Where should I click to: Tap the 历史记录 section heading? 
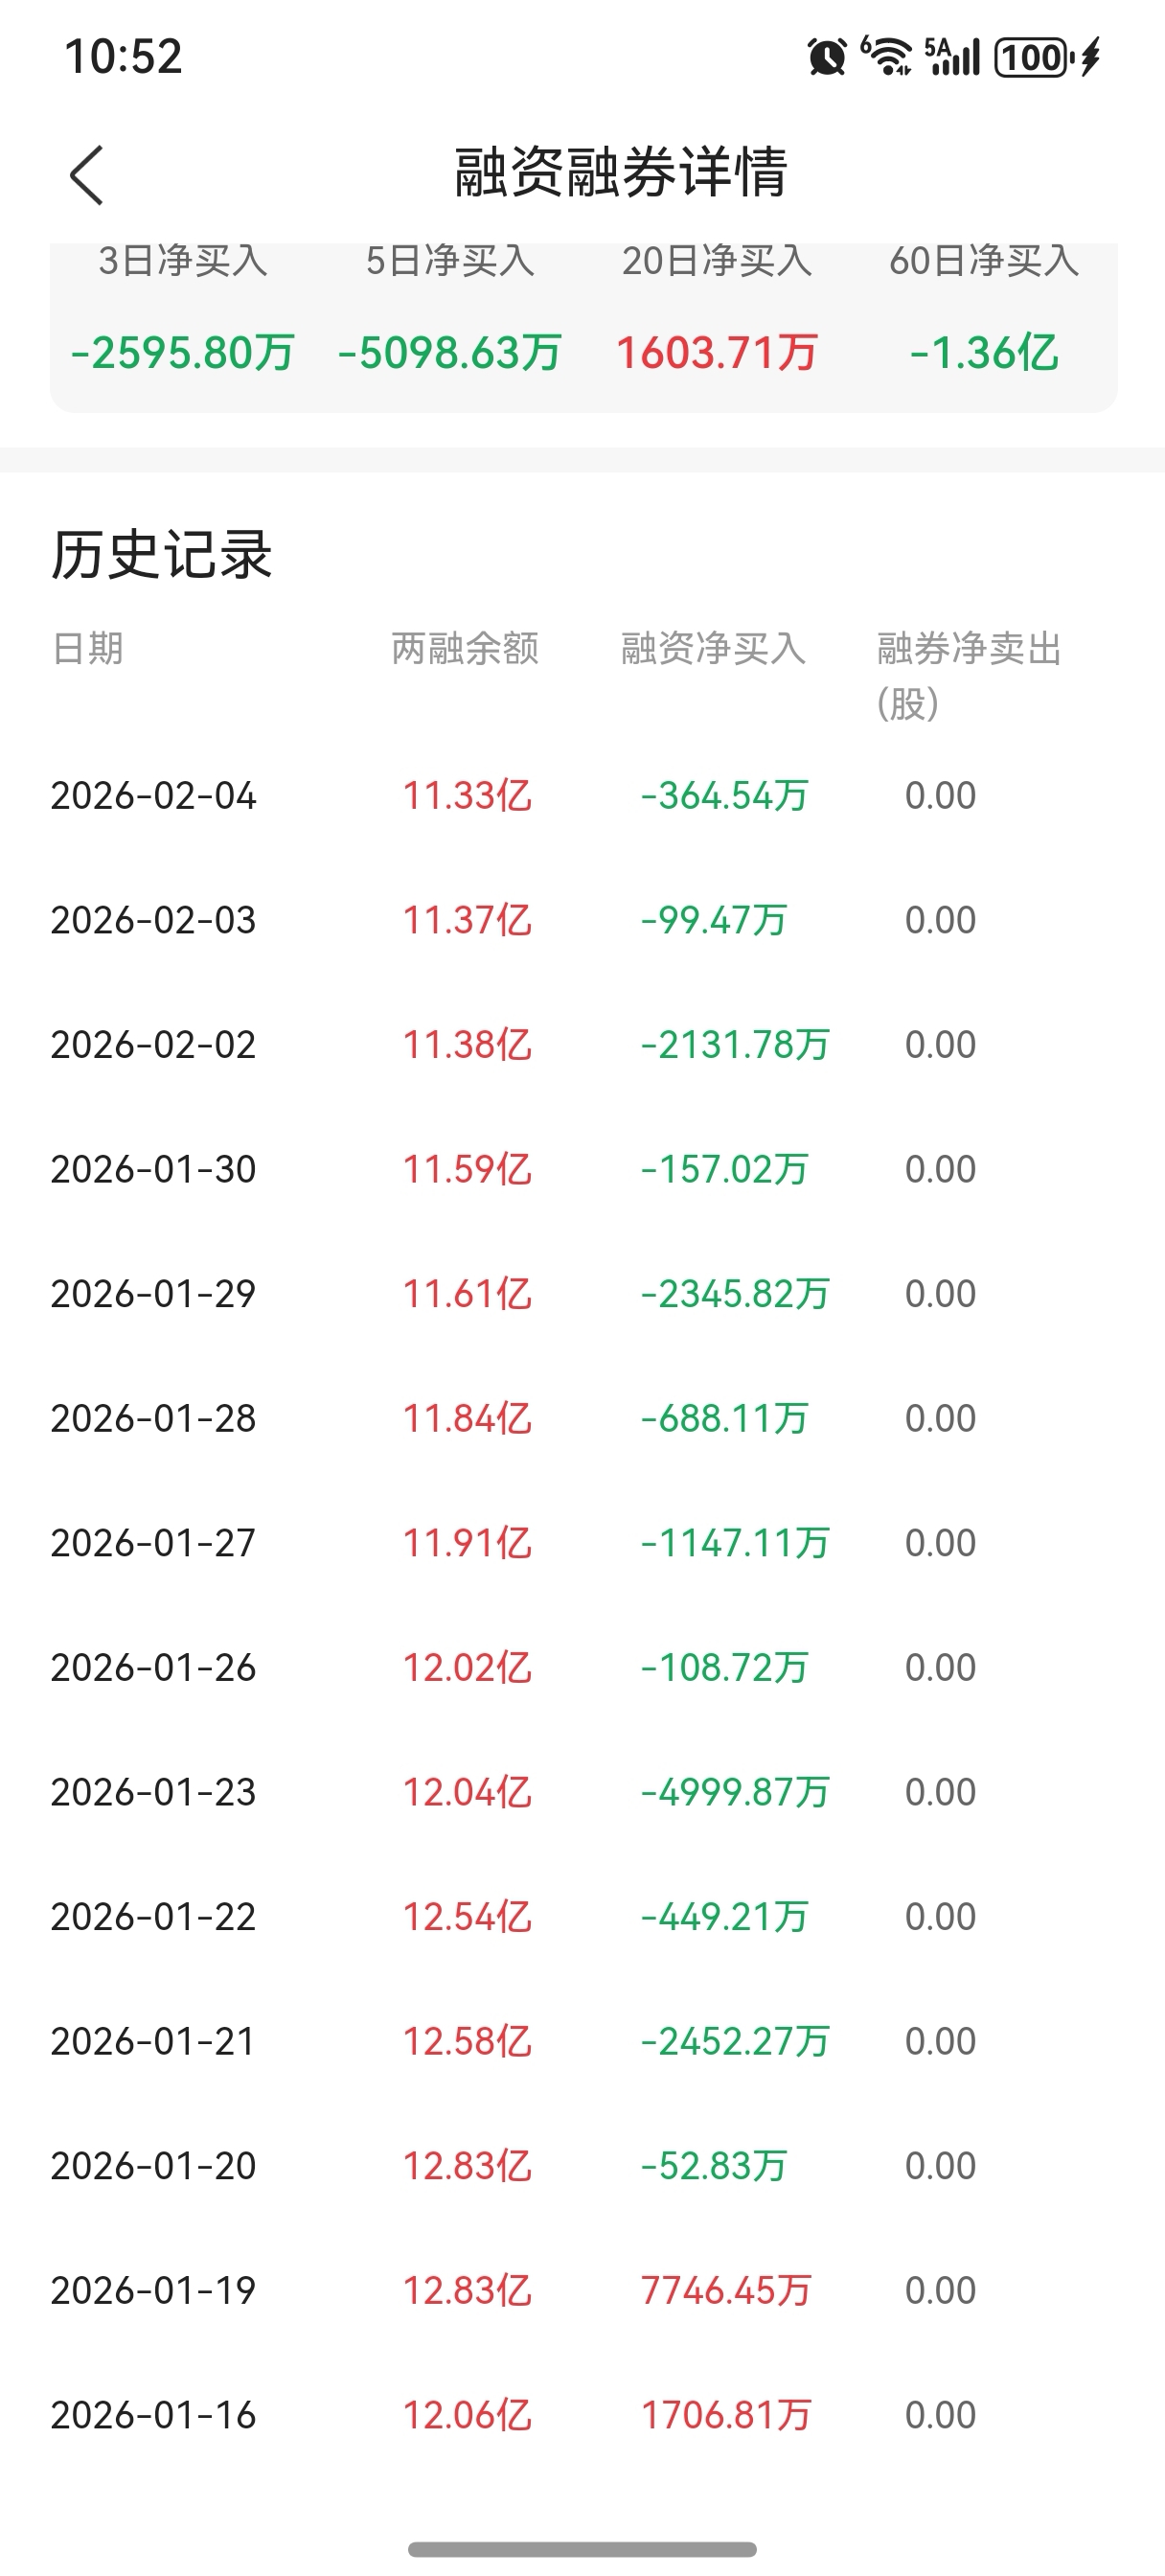pos(162,555)
